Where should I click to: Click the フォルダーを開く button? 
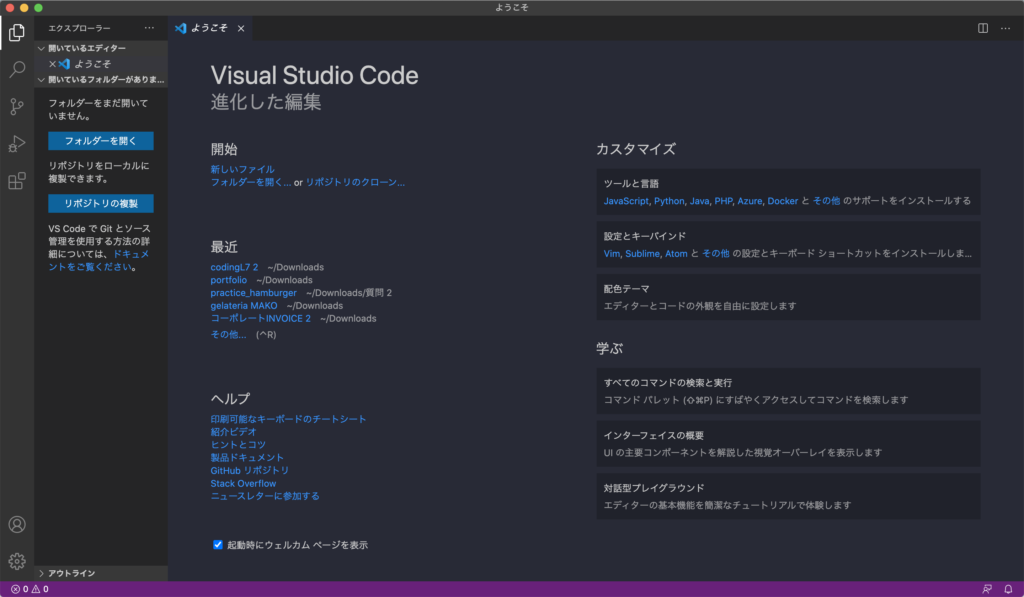(101, 141)
